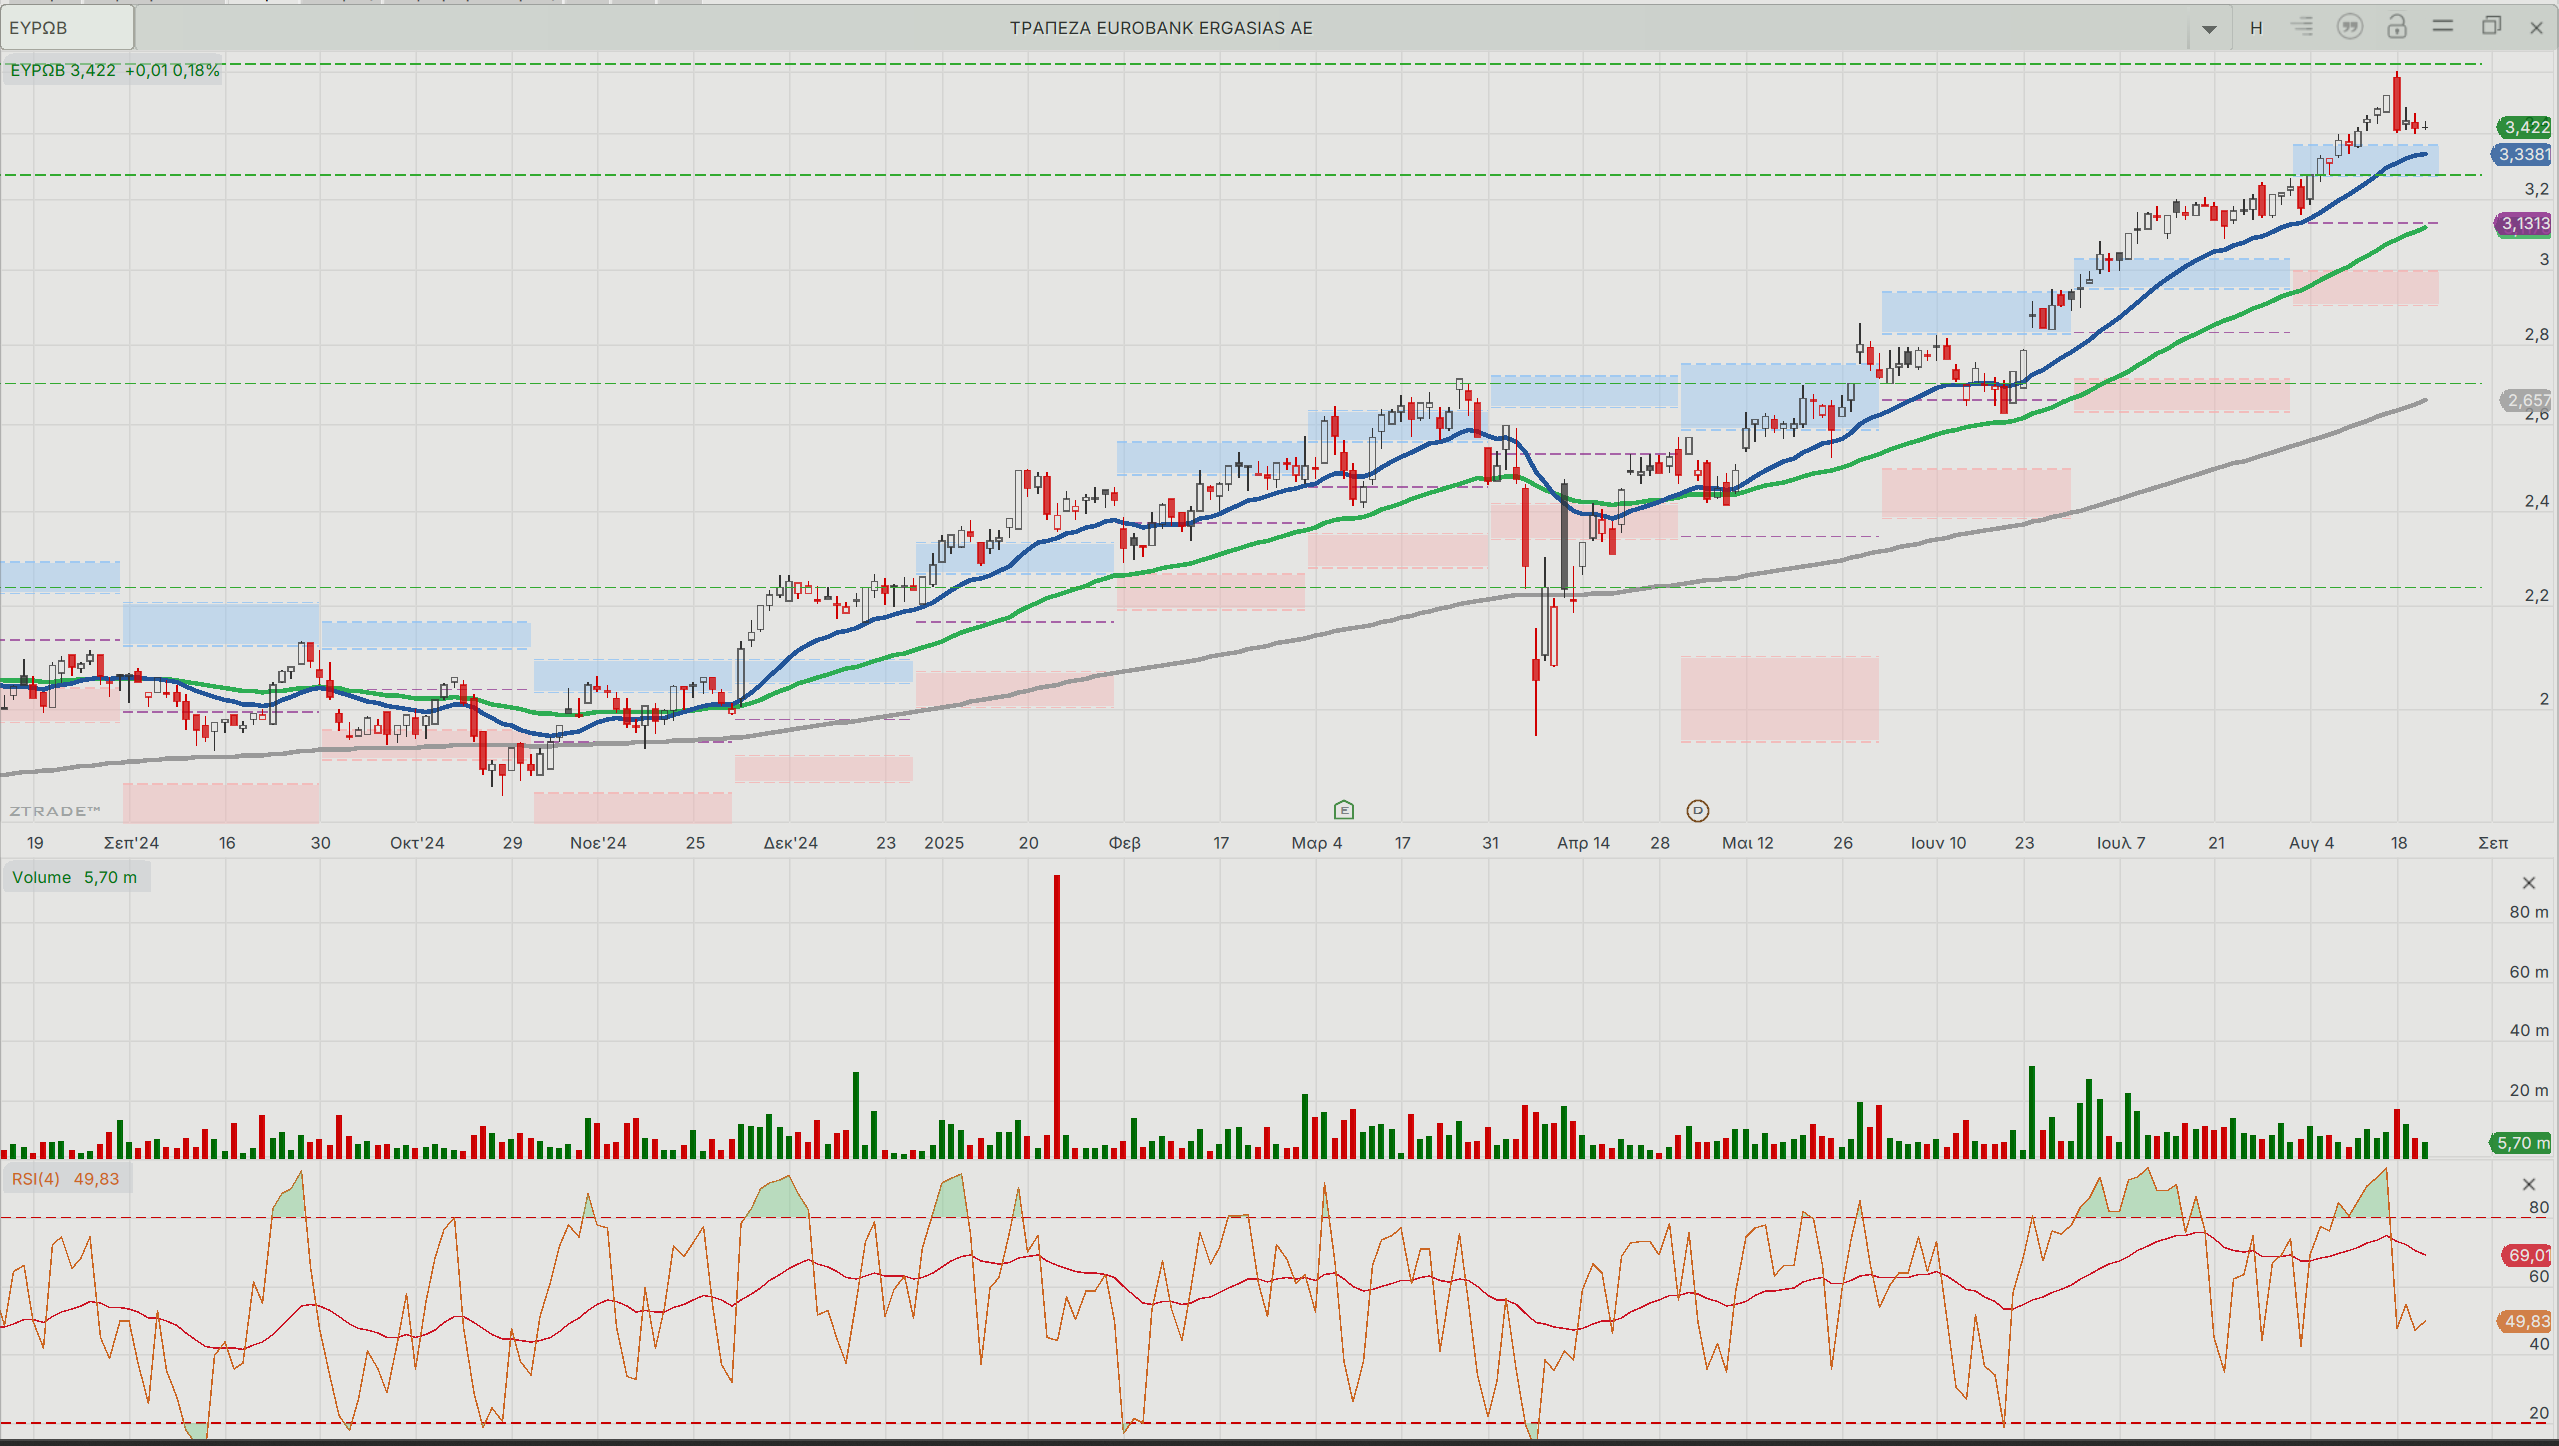Click the Απρ 14 date label on time axis

point(1583,843)
